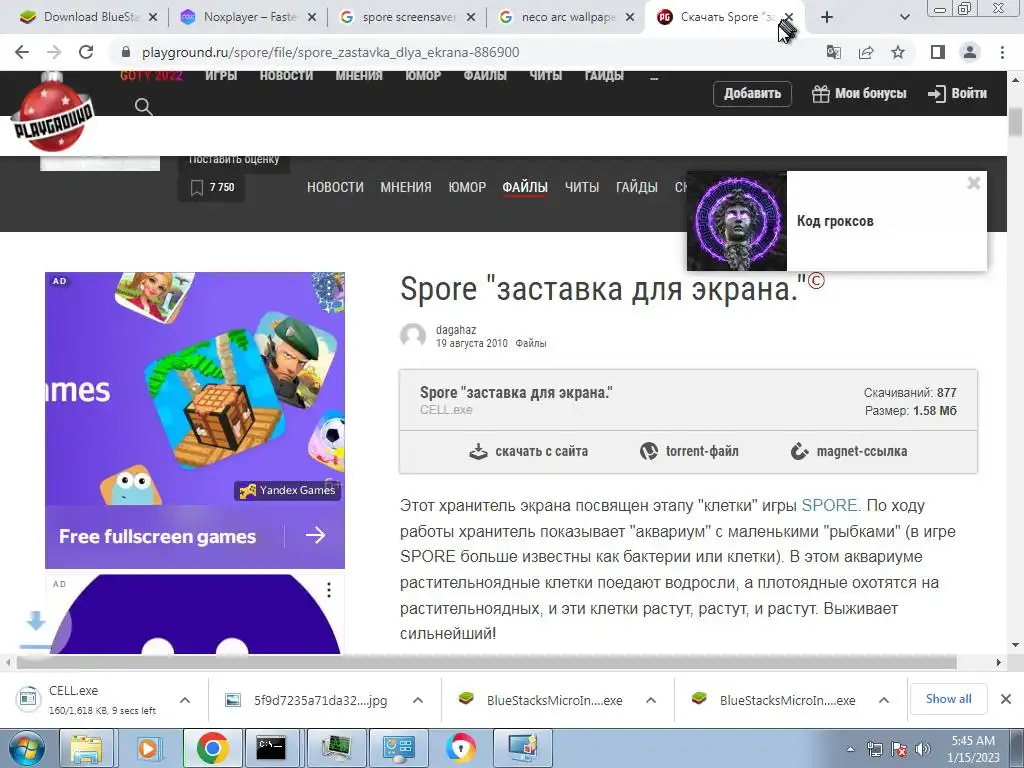This screenshot has width=1024, height=768.
Task: Open МНЕНИЯ in game submenu
Action: click(406, 187)
